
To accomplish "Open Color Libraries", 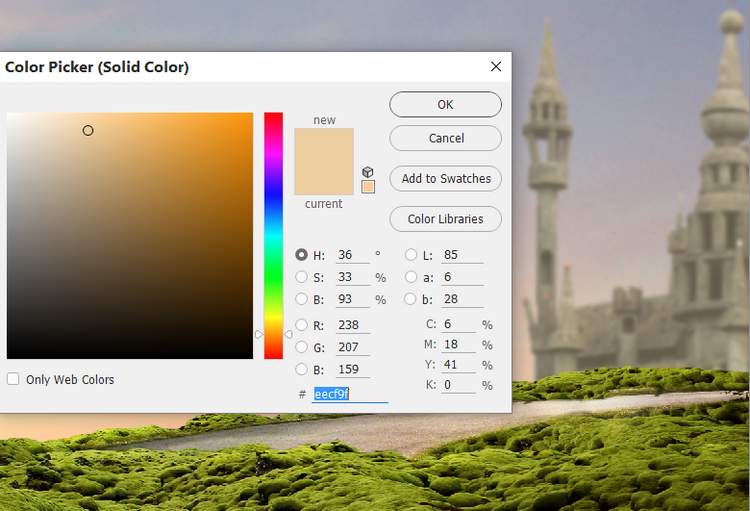I will (x=446, y=219).
